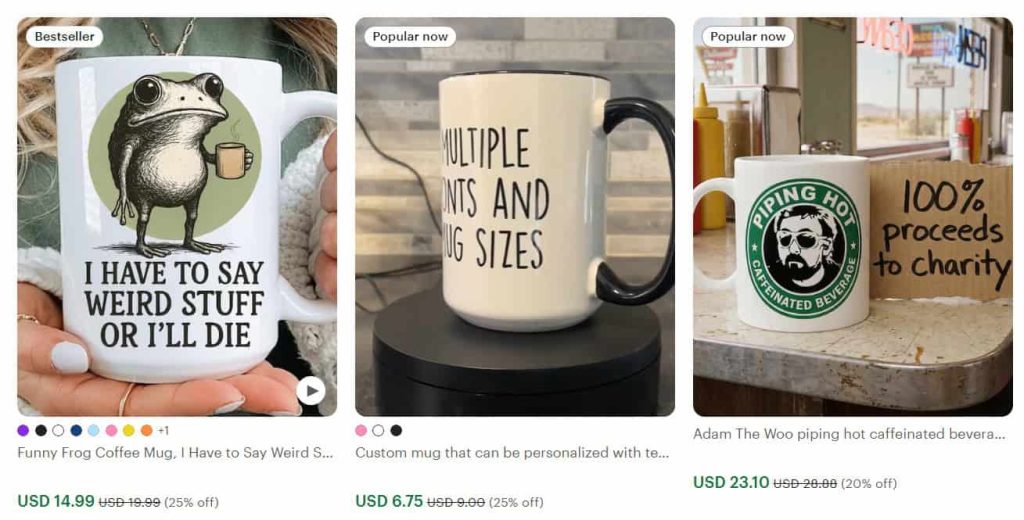
Task: Open the Custom mug personalized listing title
Action: [x=512, y=453]
